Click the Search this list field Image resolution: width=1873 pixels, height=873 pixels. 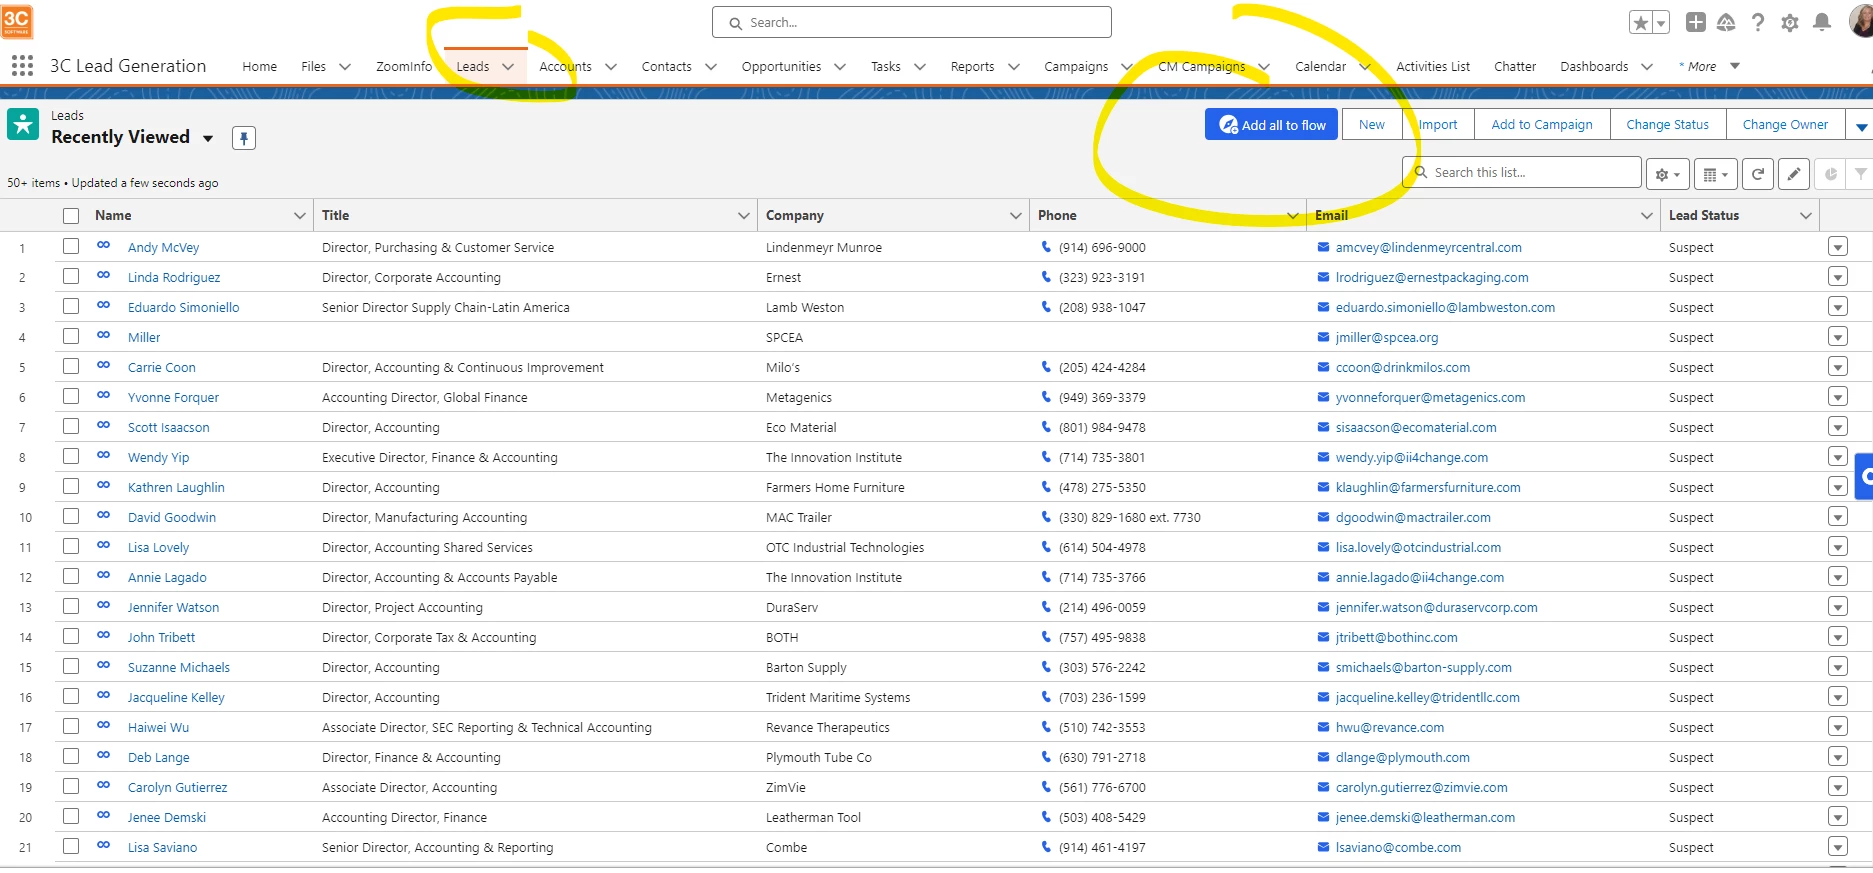(x=1522, y=173)
